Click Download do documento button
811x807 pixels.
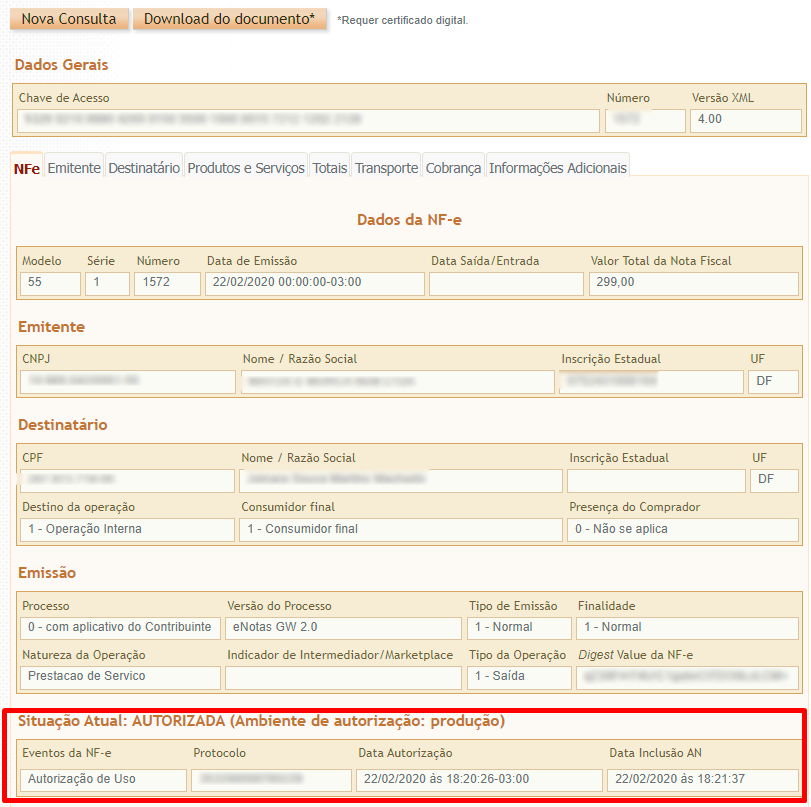pyautogui.click(x=230, y=19)
